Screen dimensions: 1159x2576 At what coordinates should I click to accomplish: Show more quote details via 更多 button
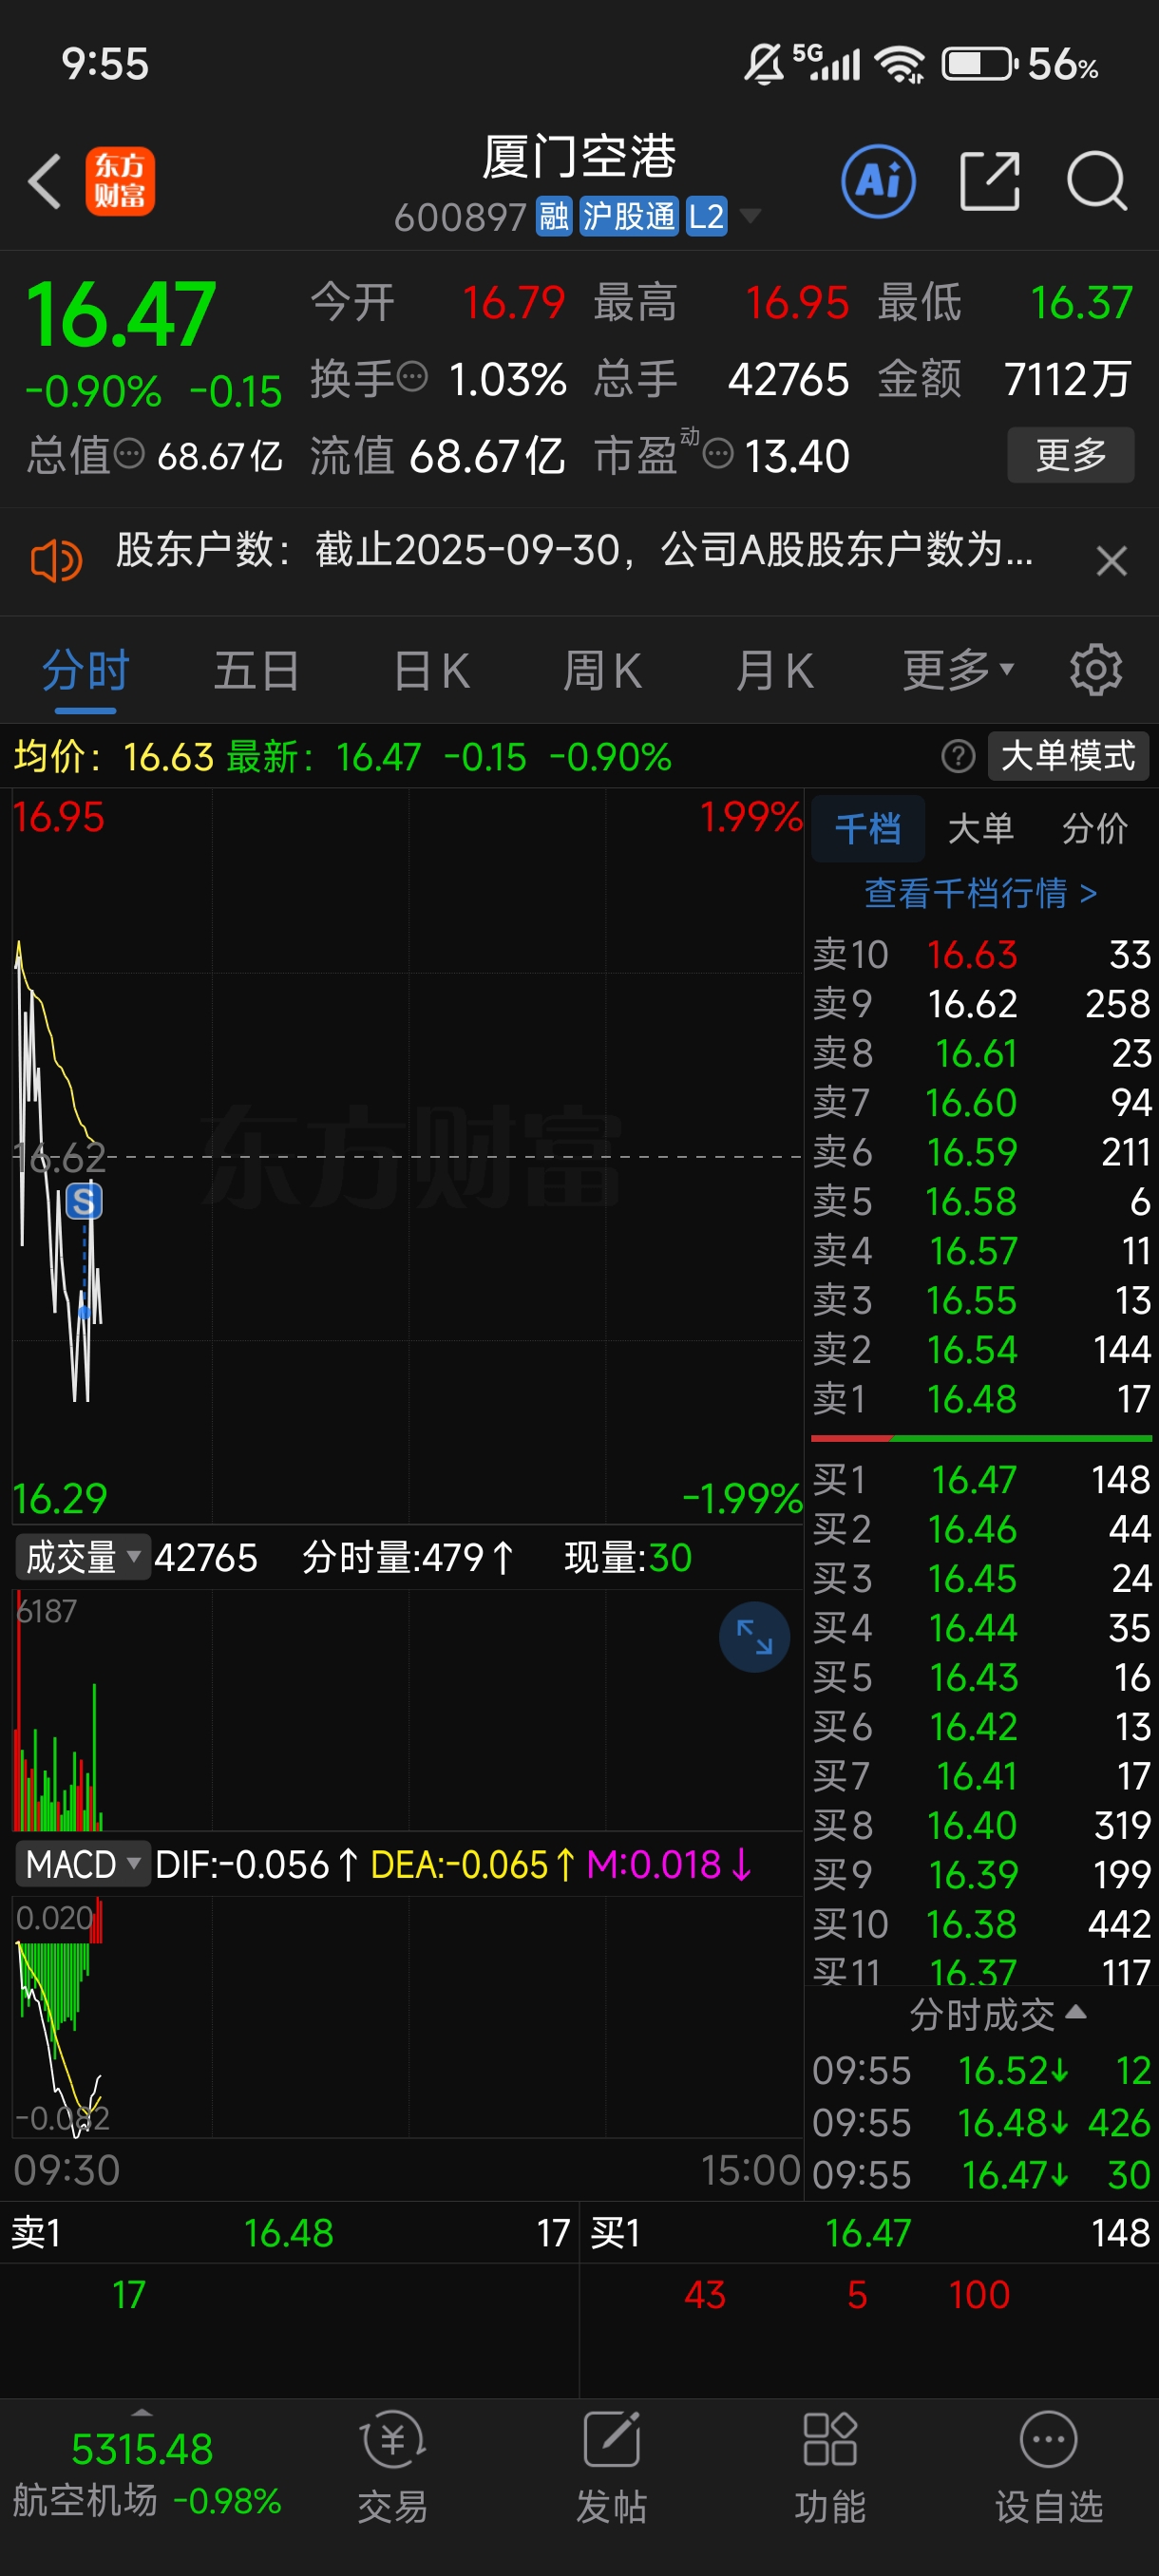coord(1070,455)
